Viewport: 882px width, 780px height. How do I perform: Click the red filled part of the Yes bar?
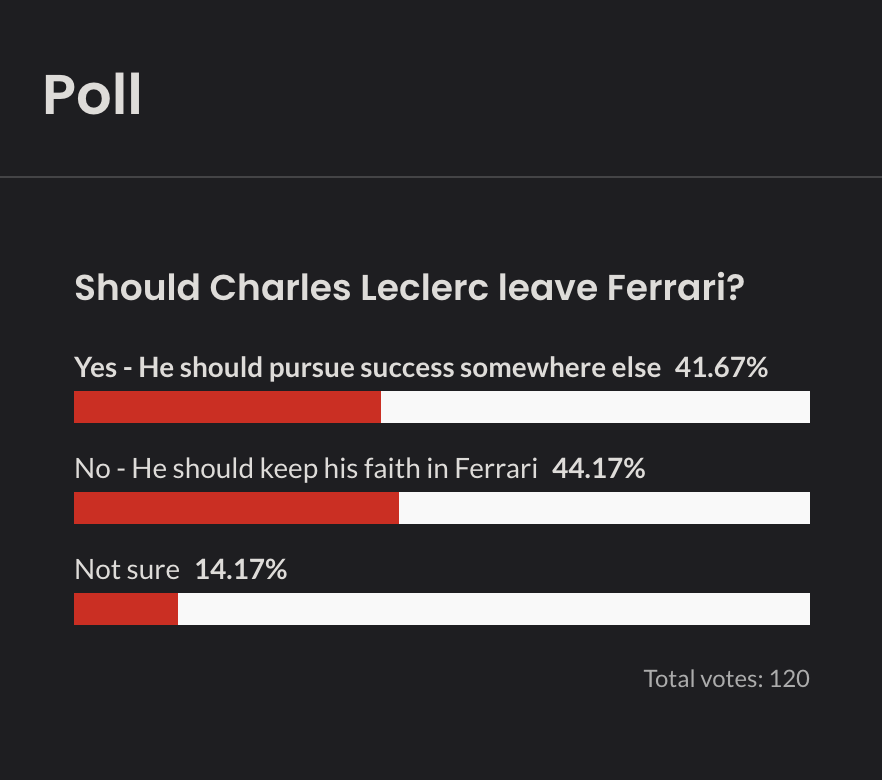[x=227, y=407]
